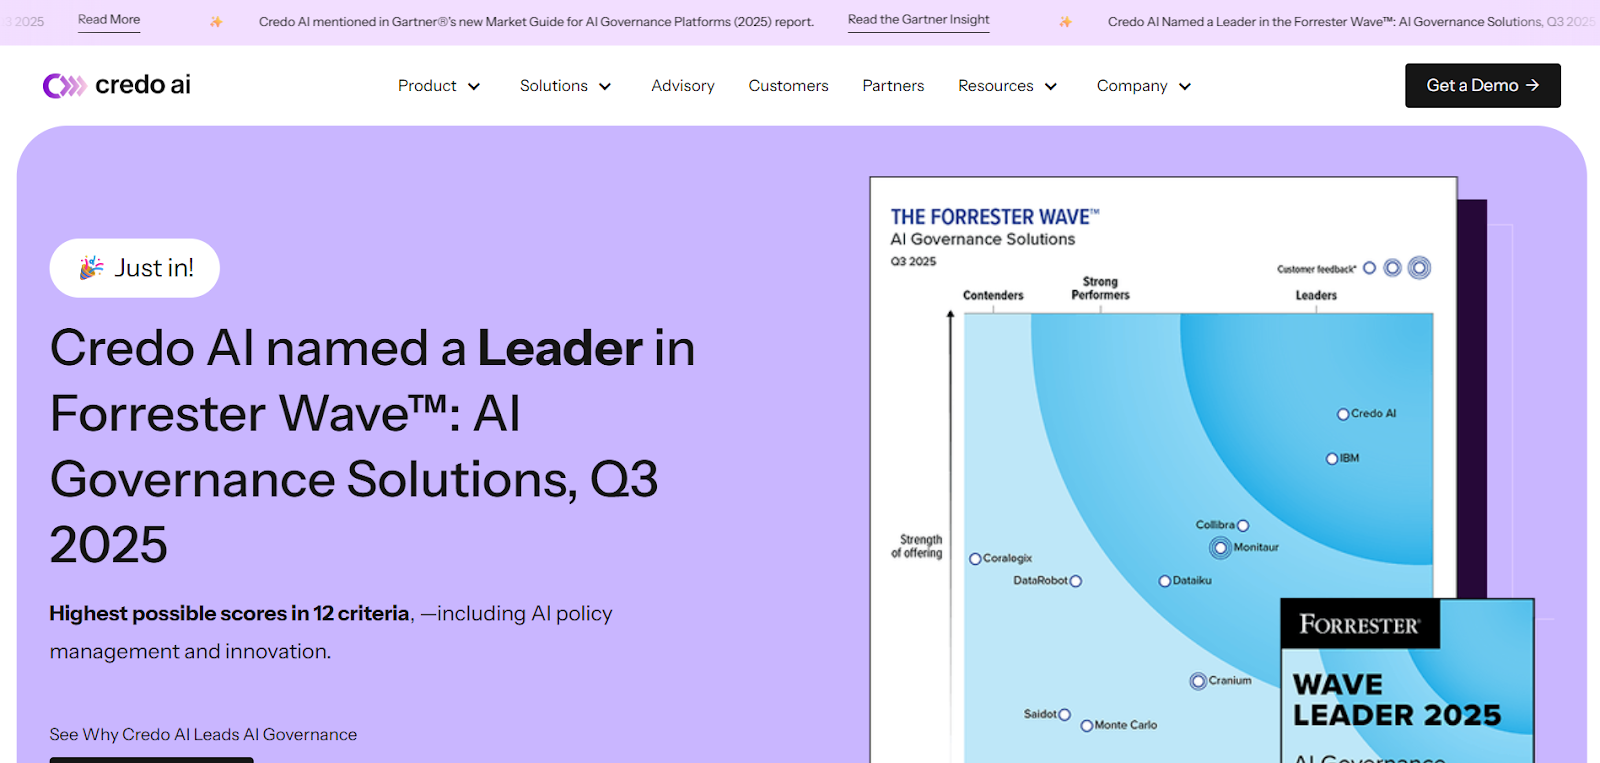Select the largest customer feedback legend circle
This screenshot has height=763, width=1600.
pyautogui.click(x=1419, y=267)
